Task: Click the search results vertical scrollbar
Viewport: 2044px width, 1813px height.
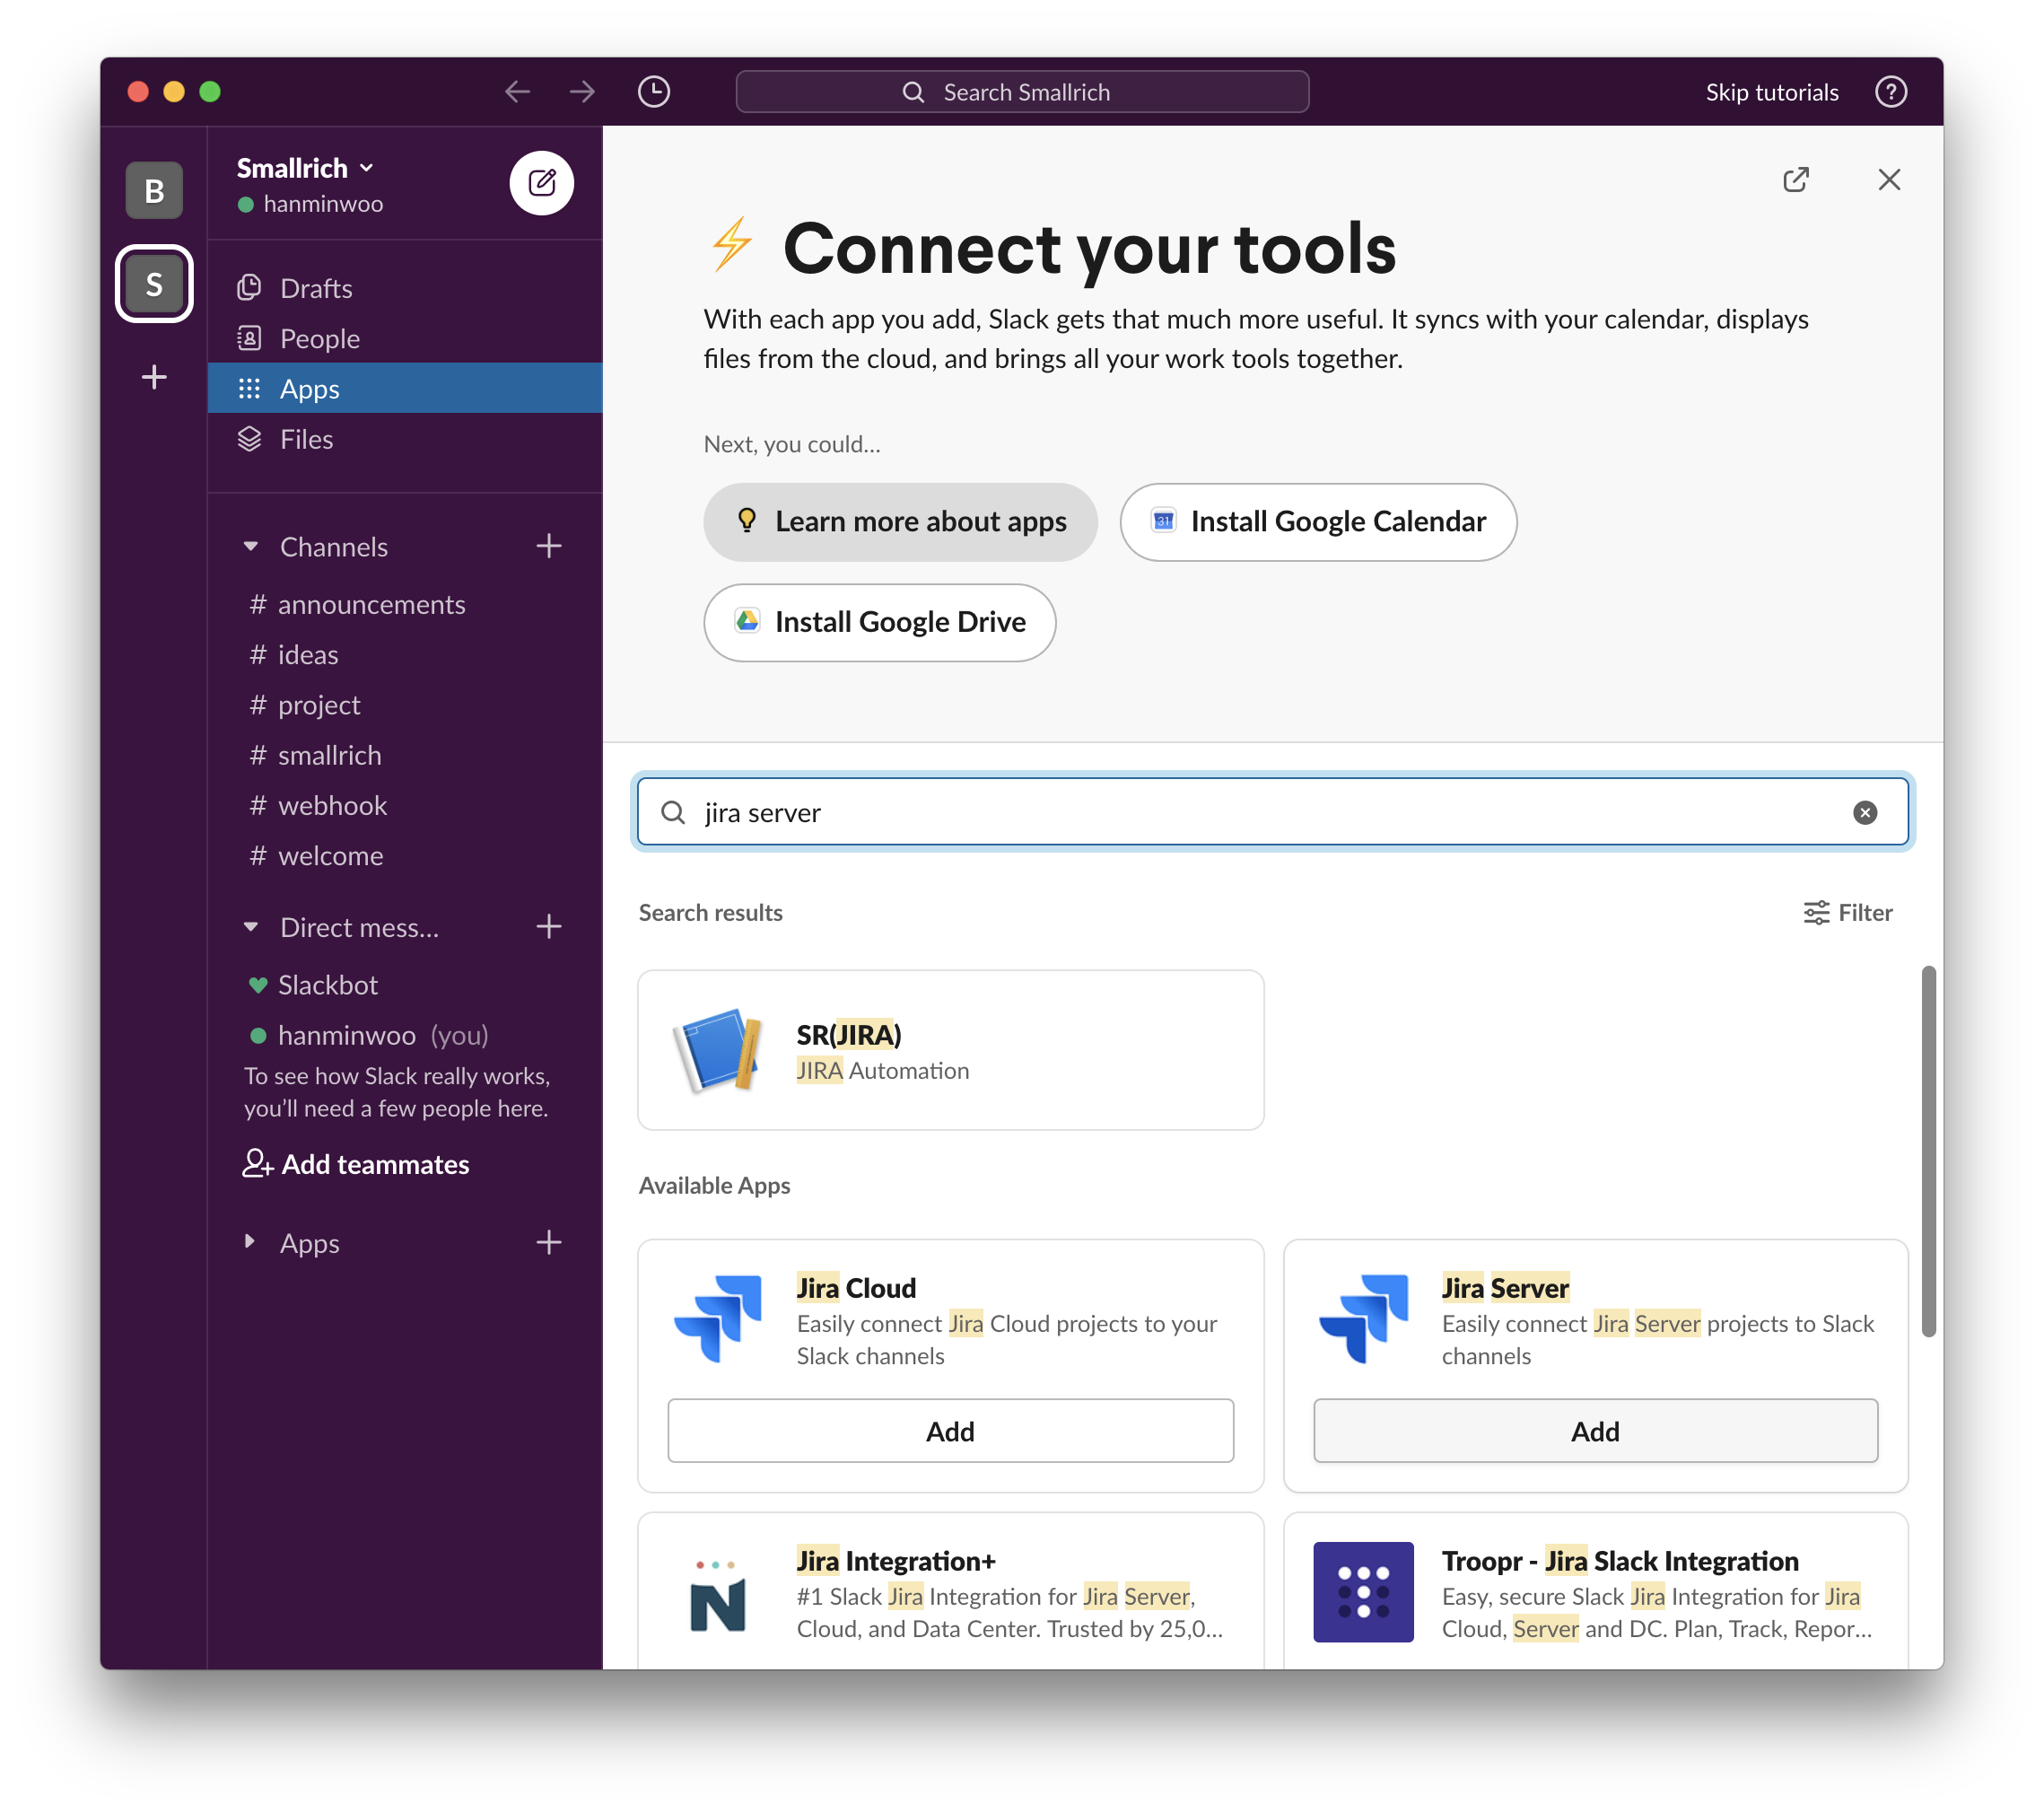Action: tap(1928, 1150)
